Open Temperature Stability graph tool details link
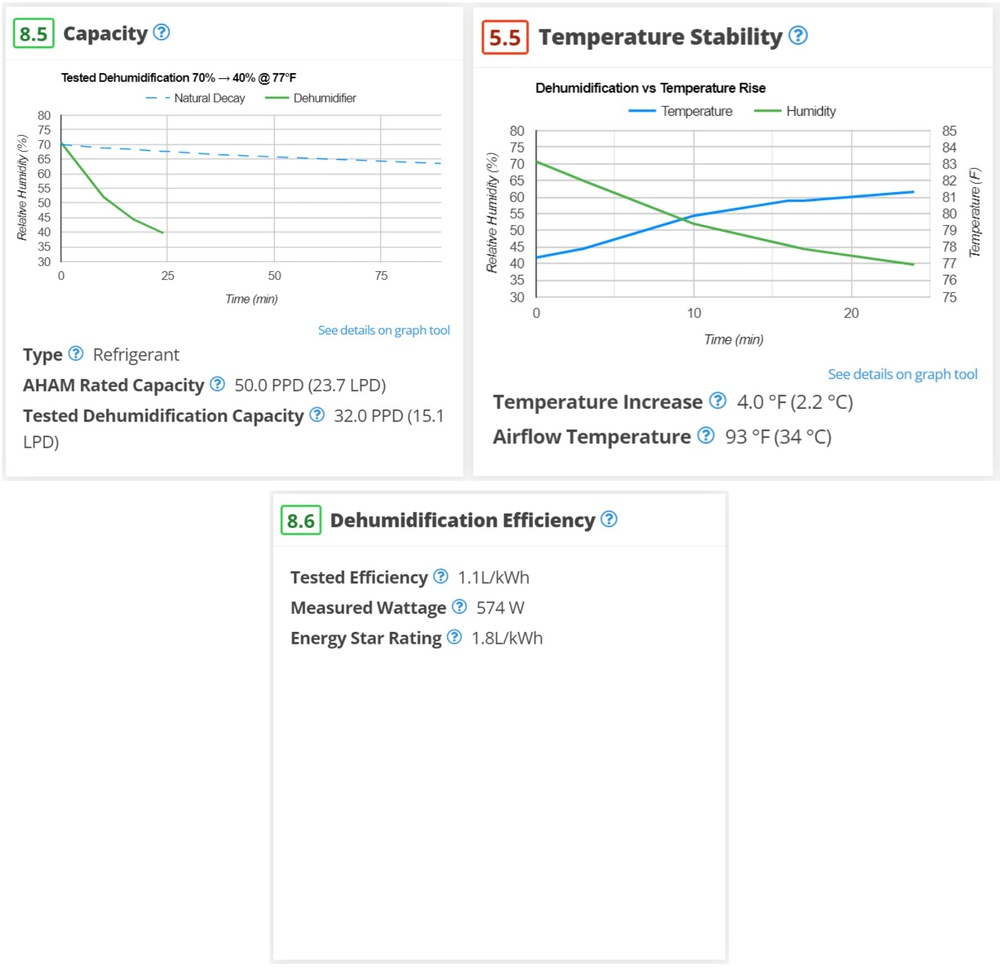Image resolution: width=1000 pixels, height=967 pixels. [x=902, y=374]
